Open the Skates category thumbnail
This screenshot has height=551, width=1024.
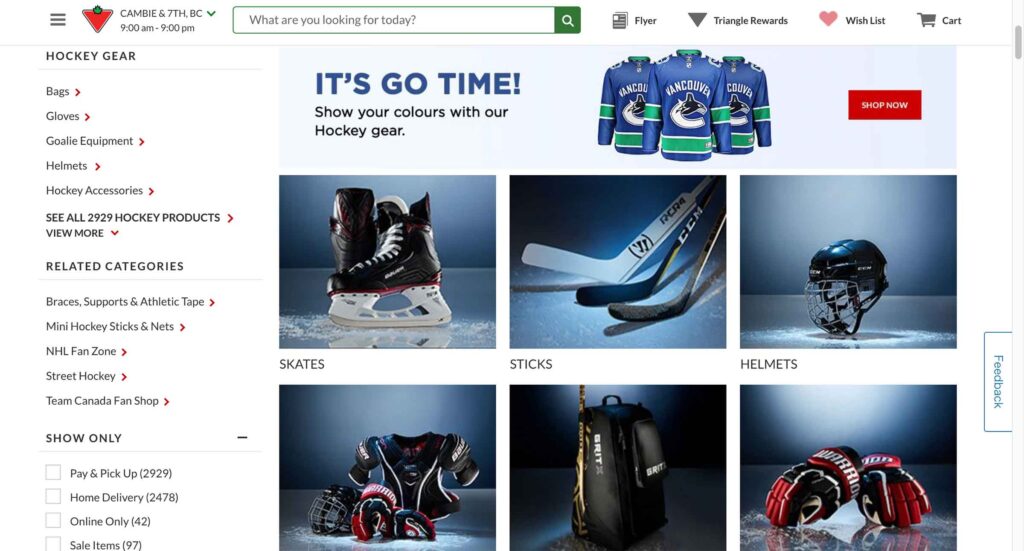[387, 261]
